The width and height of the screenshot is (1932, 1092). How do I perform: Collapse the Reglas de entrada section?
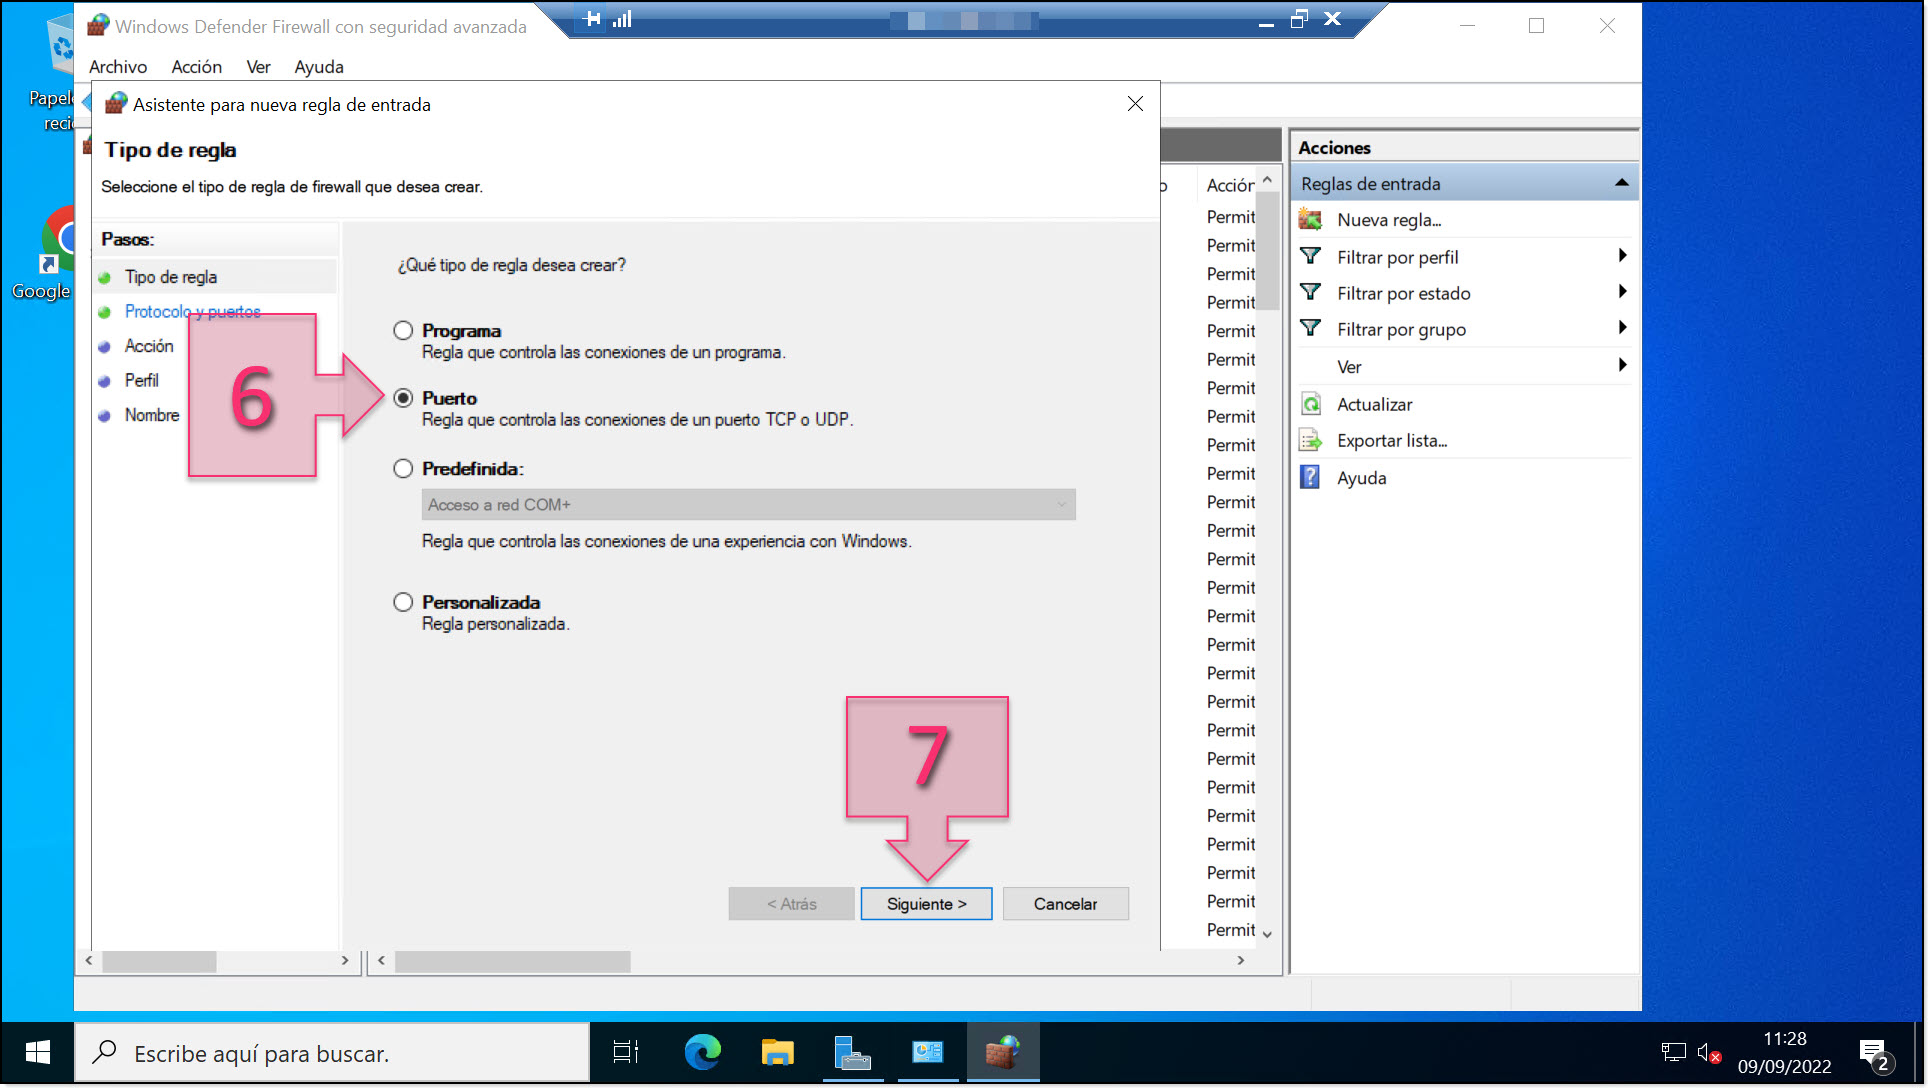pos(1621,183)
